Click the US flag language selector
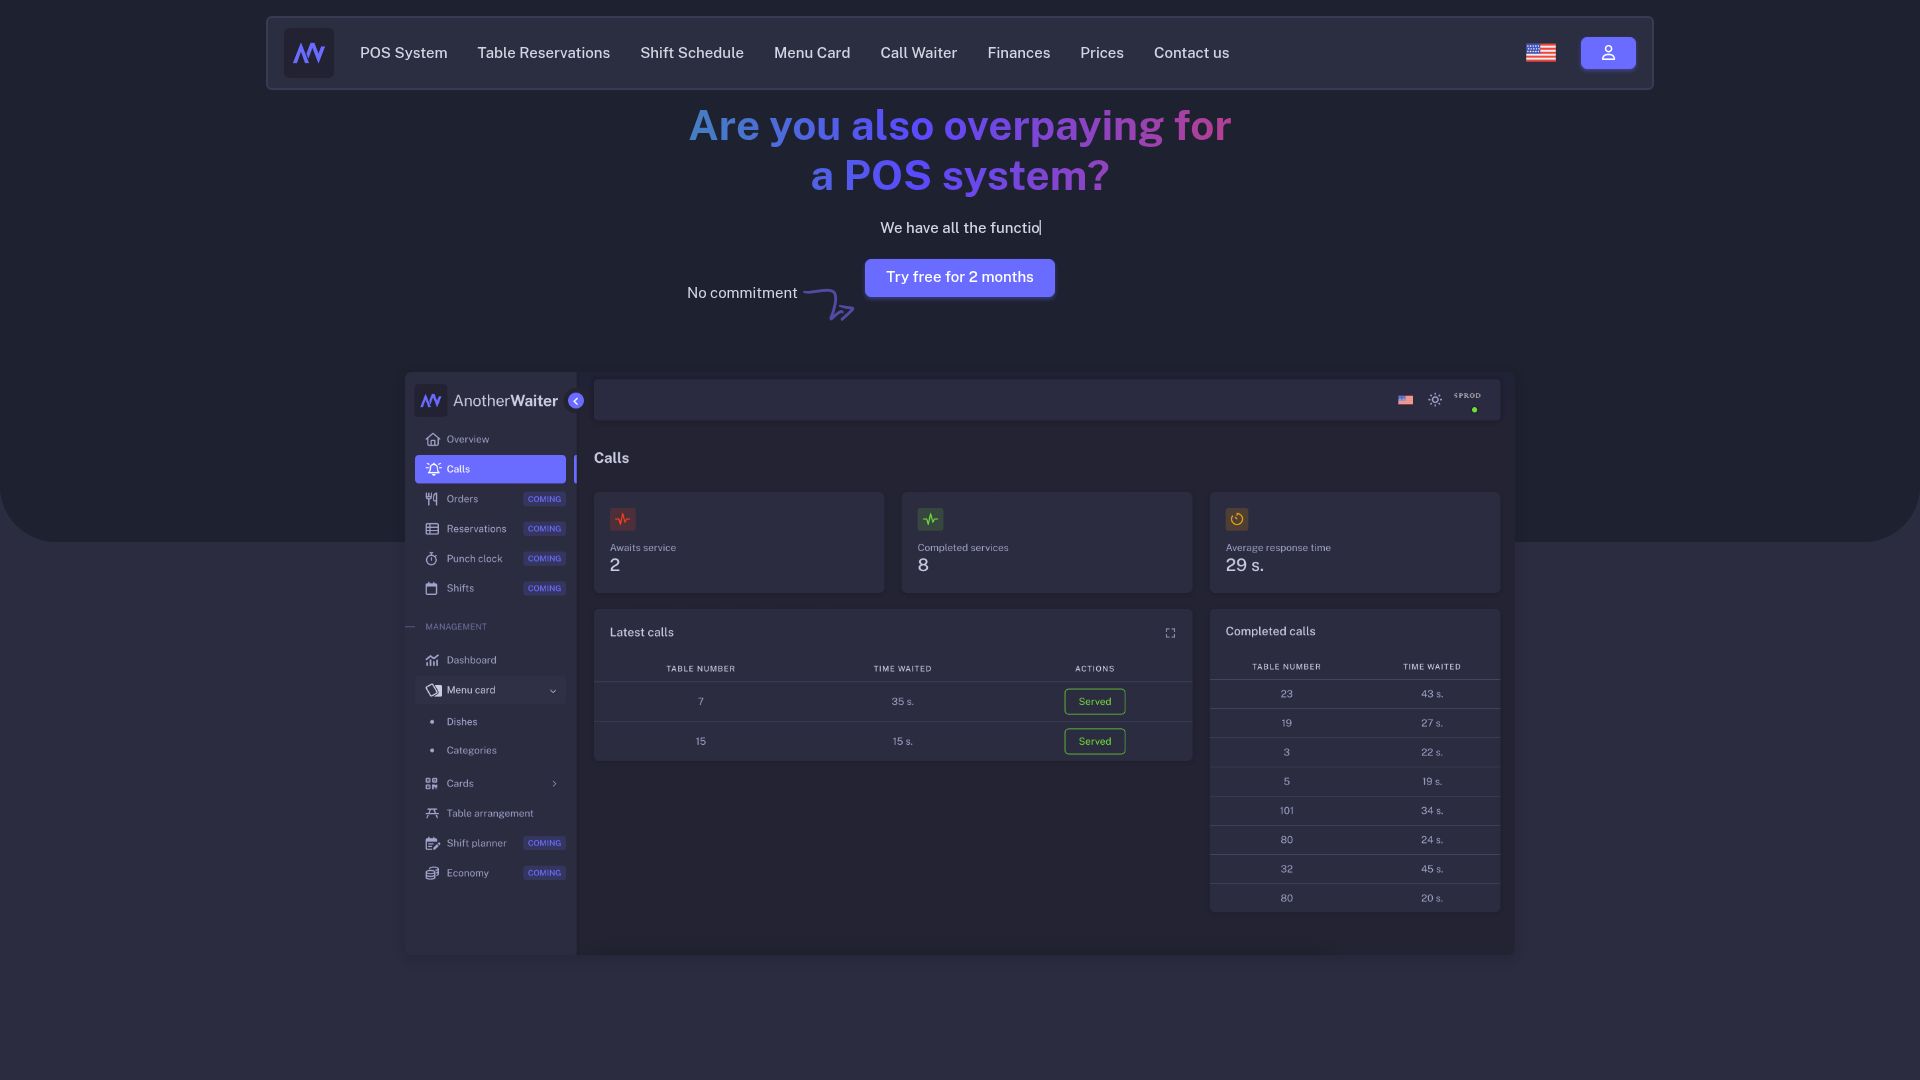 [x=1540, y=53]
